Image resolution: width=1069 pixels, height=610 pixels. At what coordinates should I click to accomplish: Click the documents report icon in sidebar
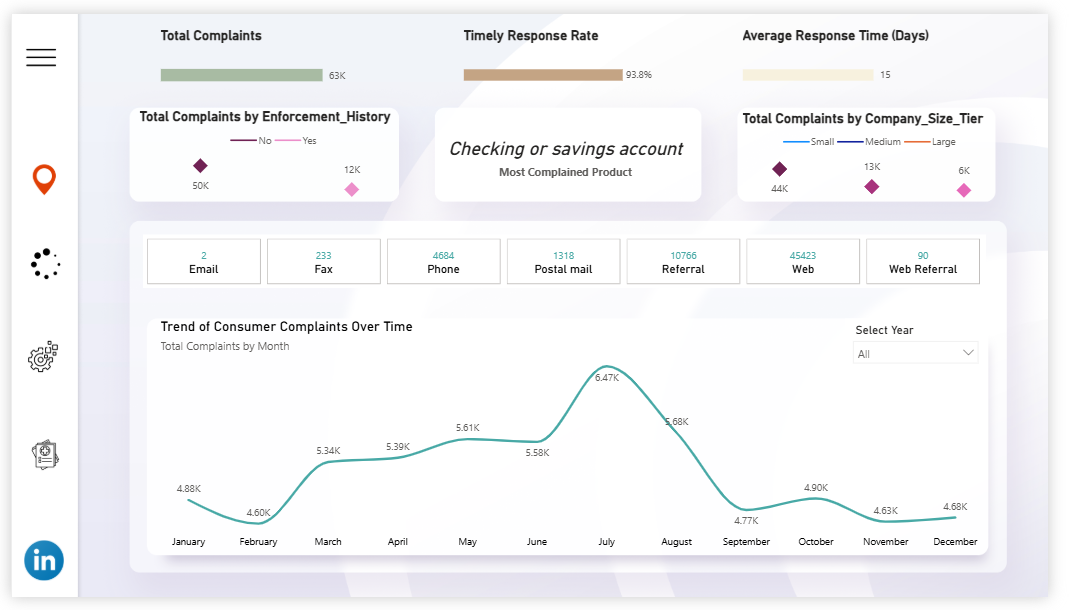45,455
